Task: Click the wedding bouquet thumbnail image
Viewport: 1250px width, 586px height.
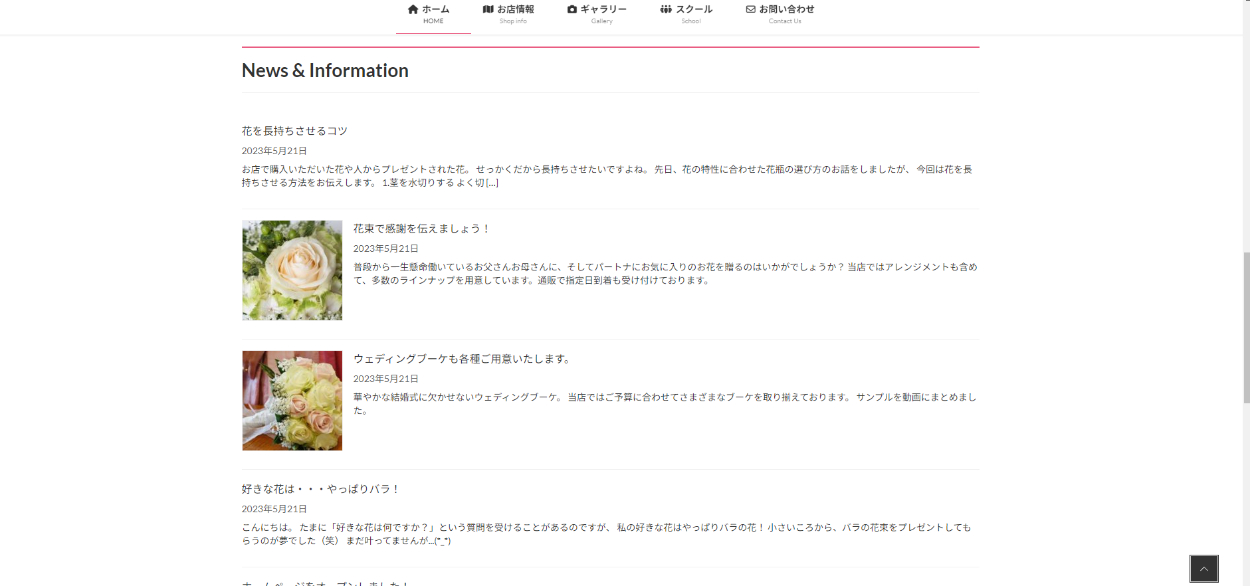Action: pos(292,400)
